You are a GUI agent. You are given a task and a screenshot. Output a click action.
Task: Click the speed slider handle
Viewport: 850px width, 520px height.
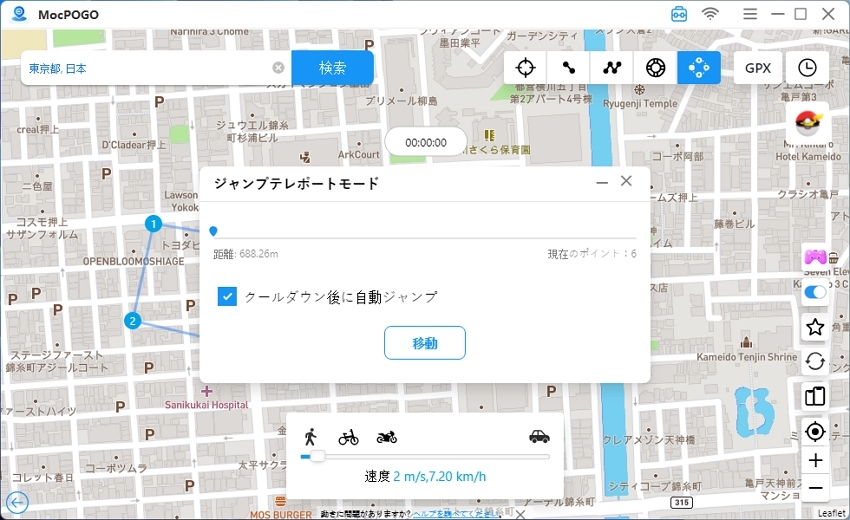(317, 457)
